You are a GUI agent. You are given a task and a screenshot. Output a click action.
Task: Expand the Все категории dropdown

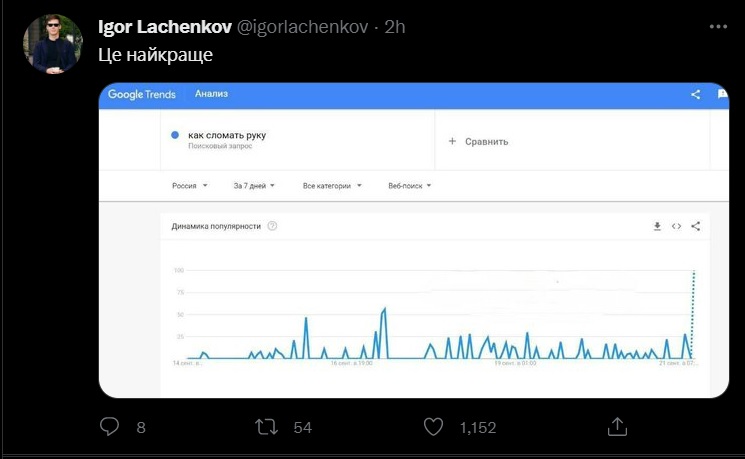332,186
